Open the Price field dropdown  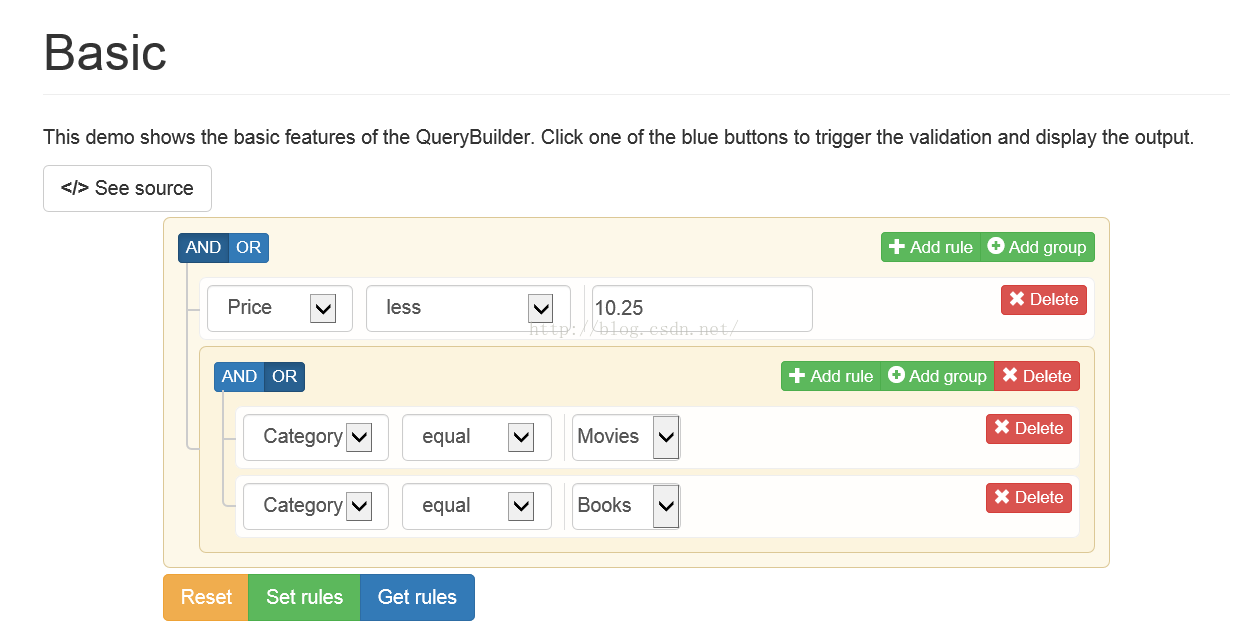pyautogui.click(x=280, y=308)
